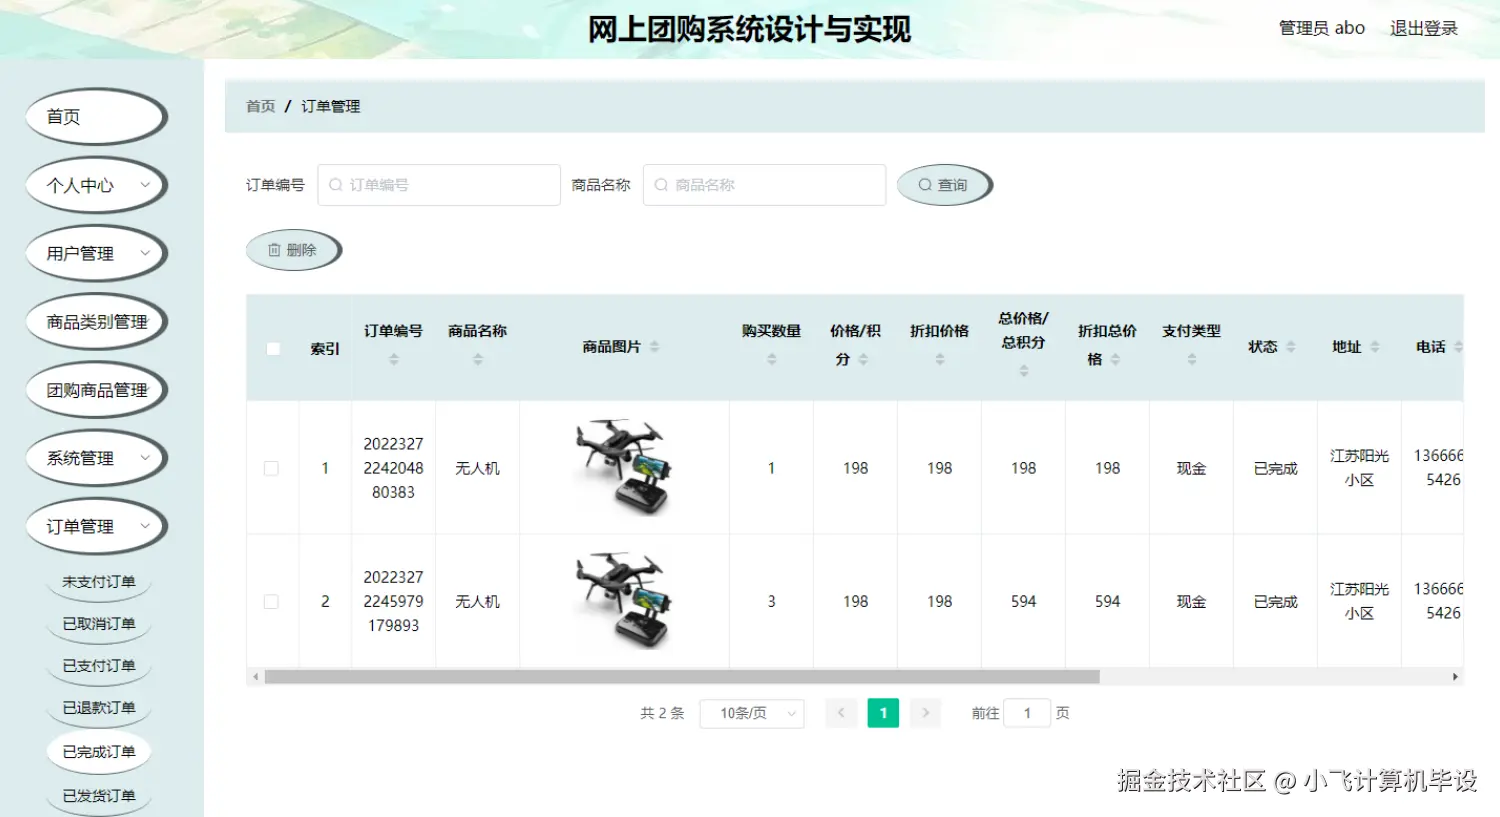
Task: Click the 管理员 abo account label
Action: (1322, 28)
